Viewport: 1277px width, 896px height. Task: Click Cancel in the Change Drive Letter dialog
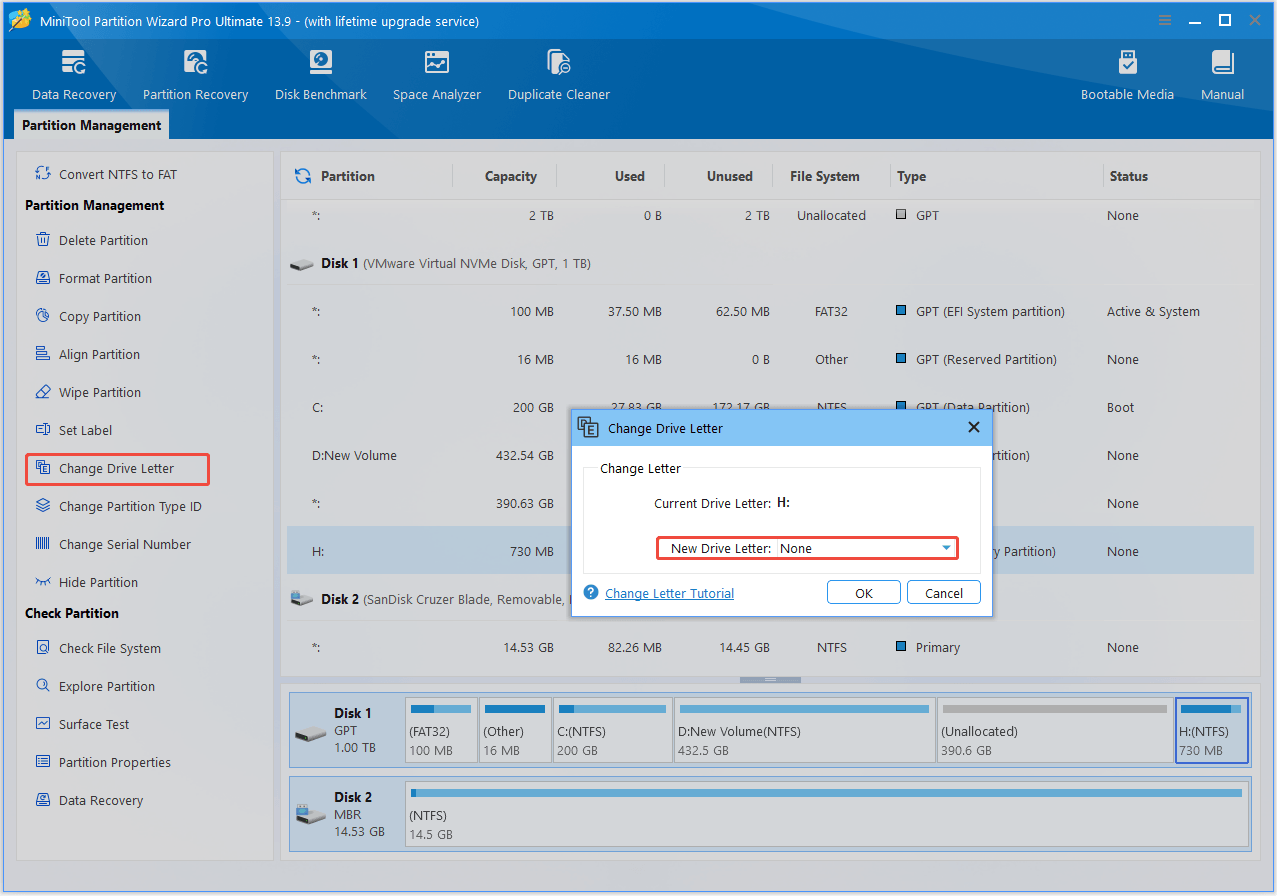[x=944, y=593]
